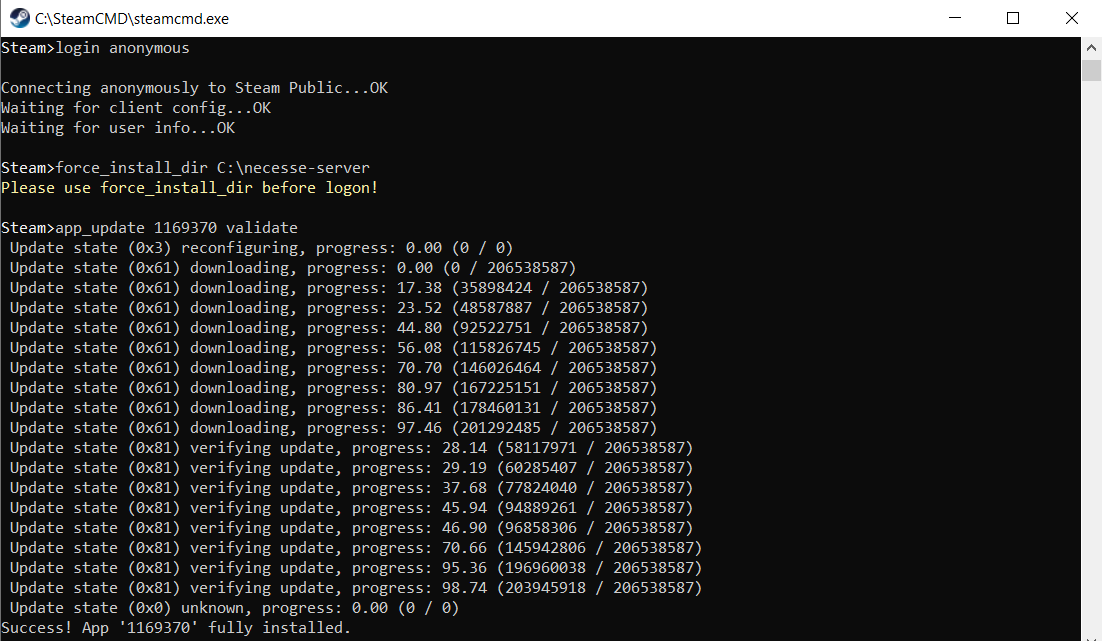Click the downloading line at progress 23.52
The width and height of the screenshot is (1102, 641).
[329, 308]
